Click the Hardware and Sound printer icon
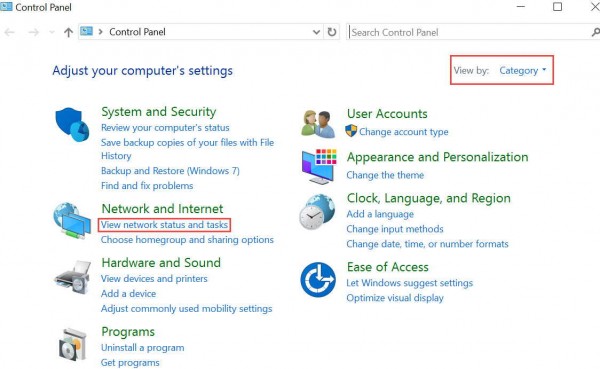Viewport: 600px width, 369px height. (x=73, y=277)
